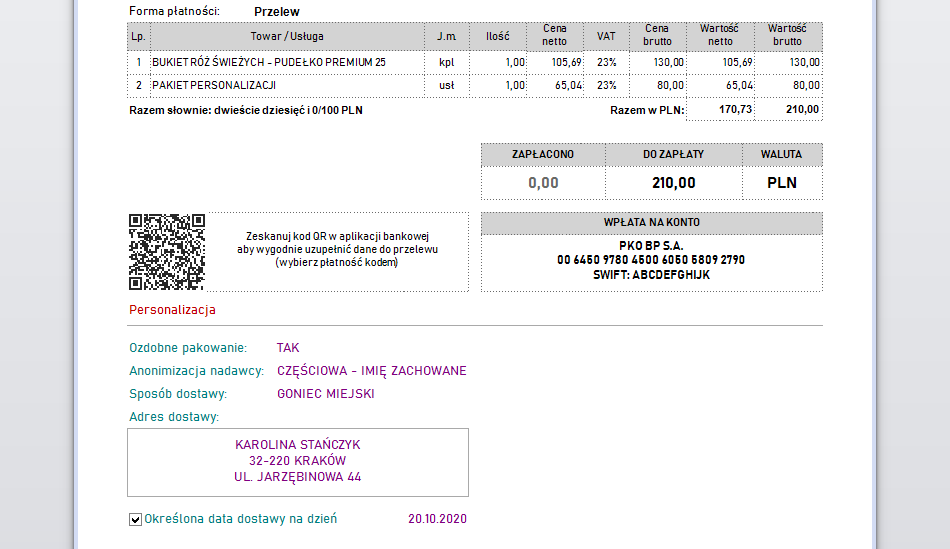950x549 pixels.
Task: Click the 'Przelew' payment method value
Action: 277,12
